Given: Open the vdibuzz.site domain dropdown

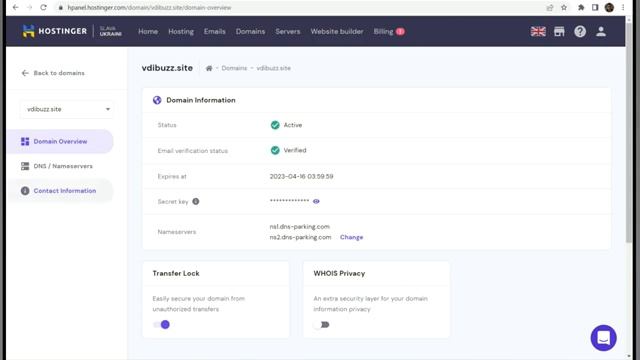Looking at the screenshot, I should point(67,109).
